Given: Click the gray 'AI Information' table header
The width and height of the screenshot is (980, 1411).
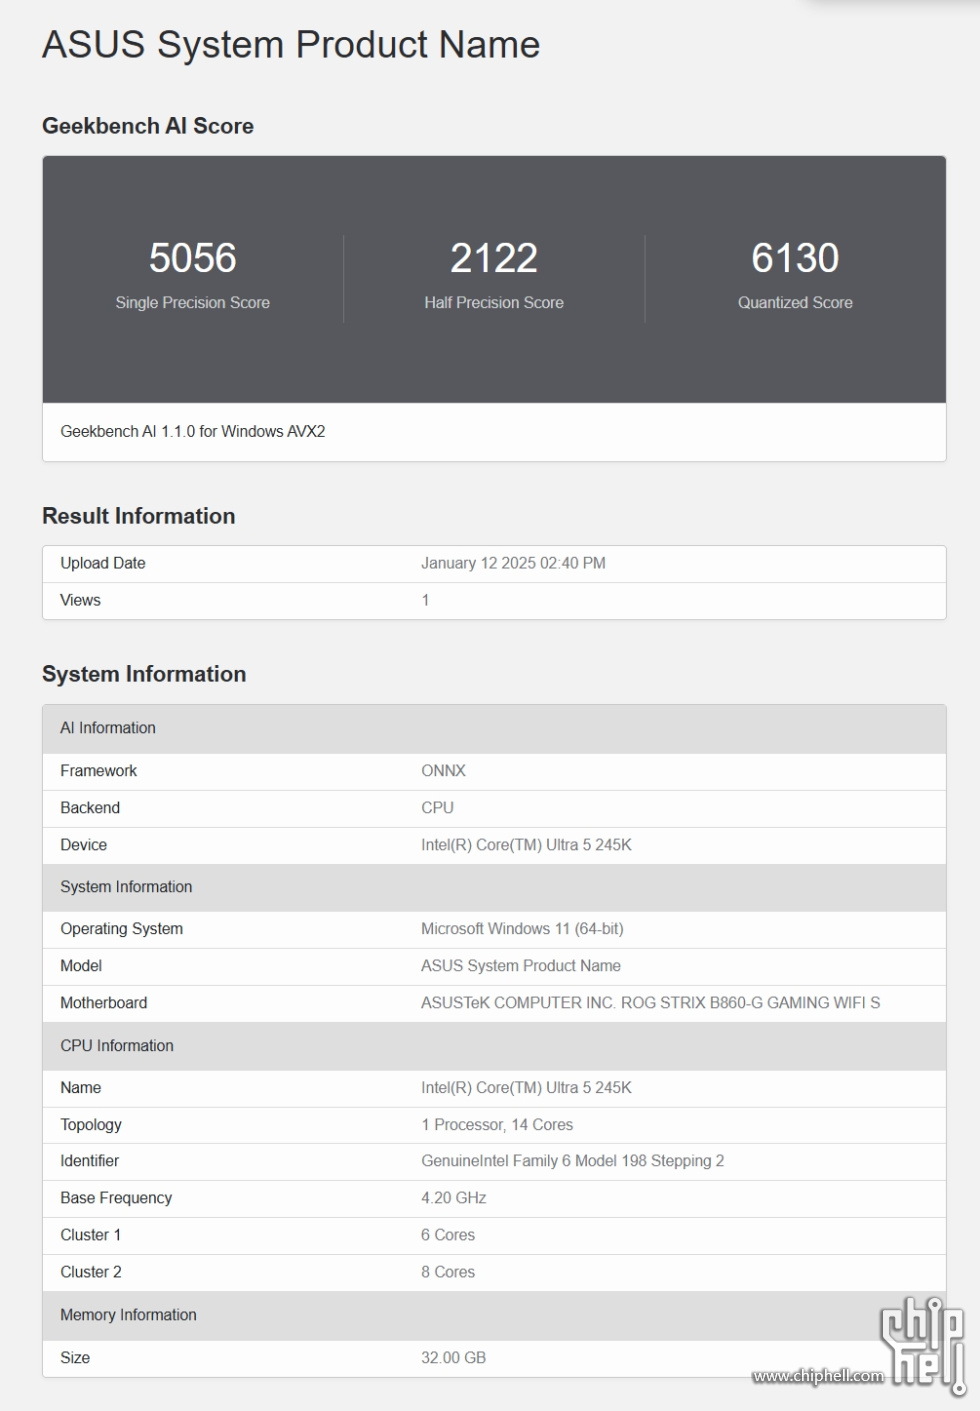Looking at the screenshot, I should click(x=494, y=729).
